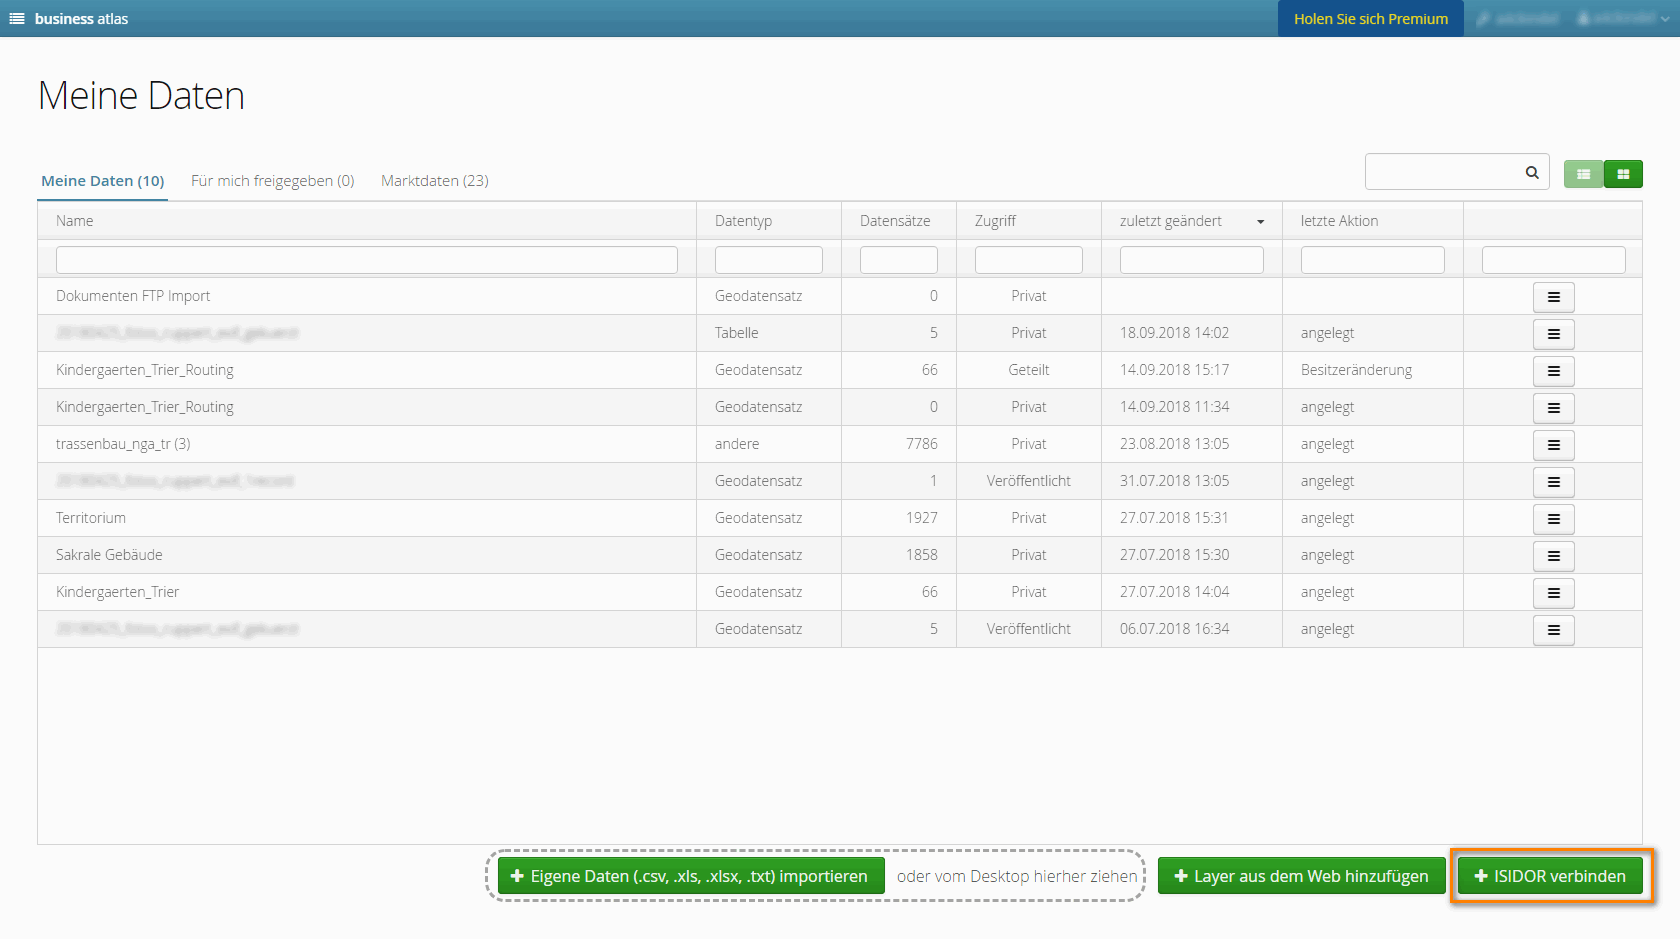Click the 1858 records cell
1680x939 pixels.
pos(922,555)
